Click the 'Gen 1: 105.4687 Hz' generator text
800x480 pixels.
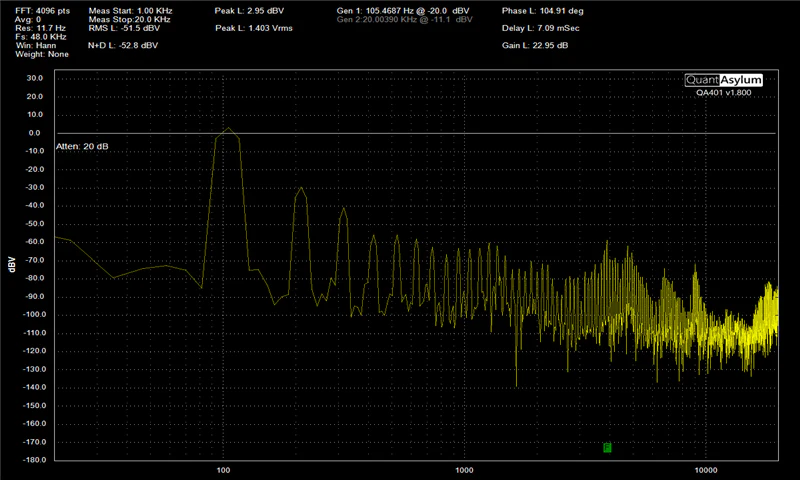[403, 11]
